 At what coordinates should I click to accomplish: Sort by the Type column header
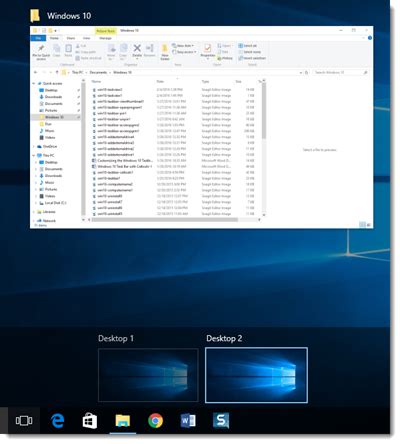pos(205,81)
